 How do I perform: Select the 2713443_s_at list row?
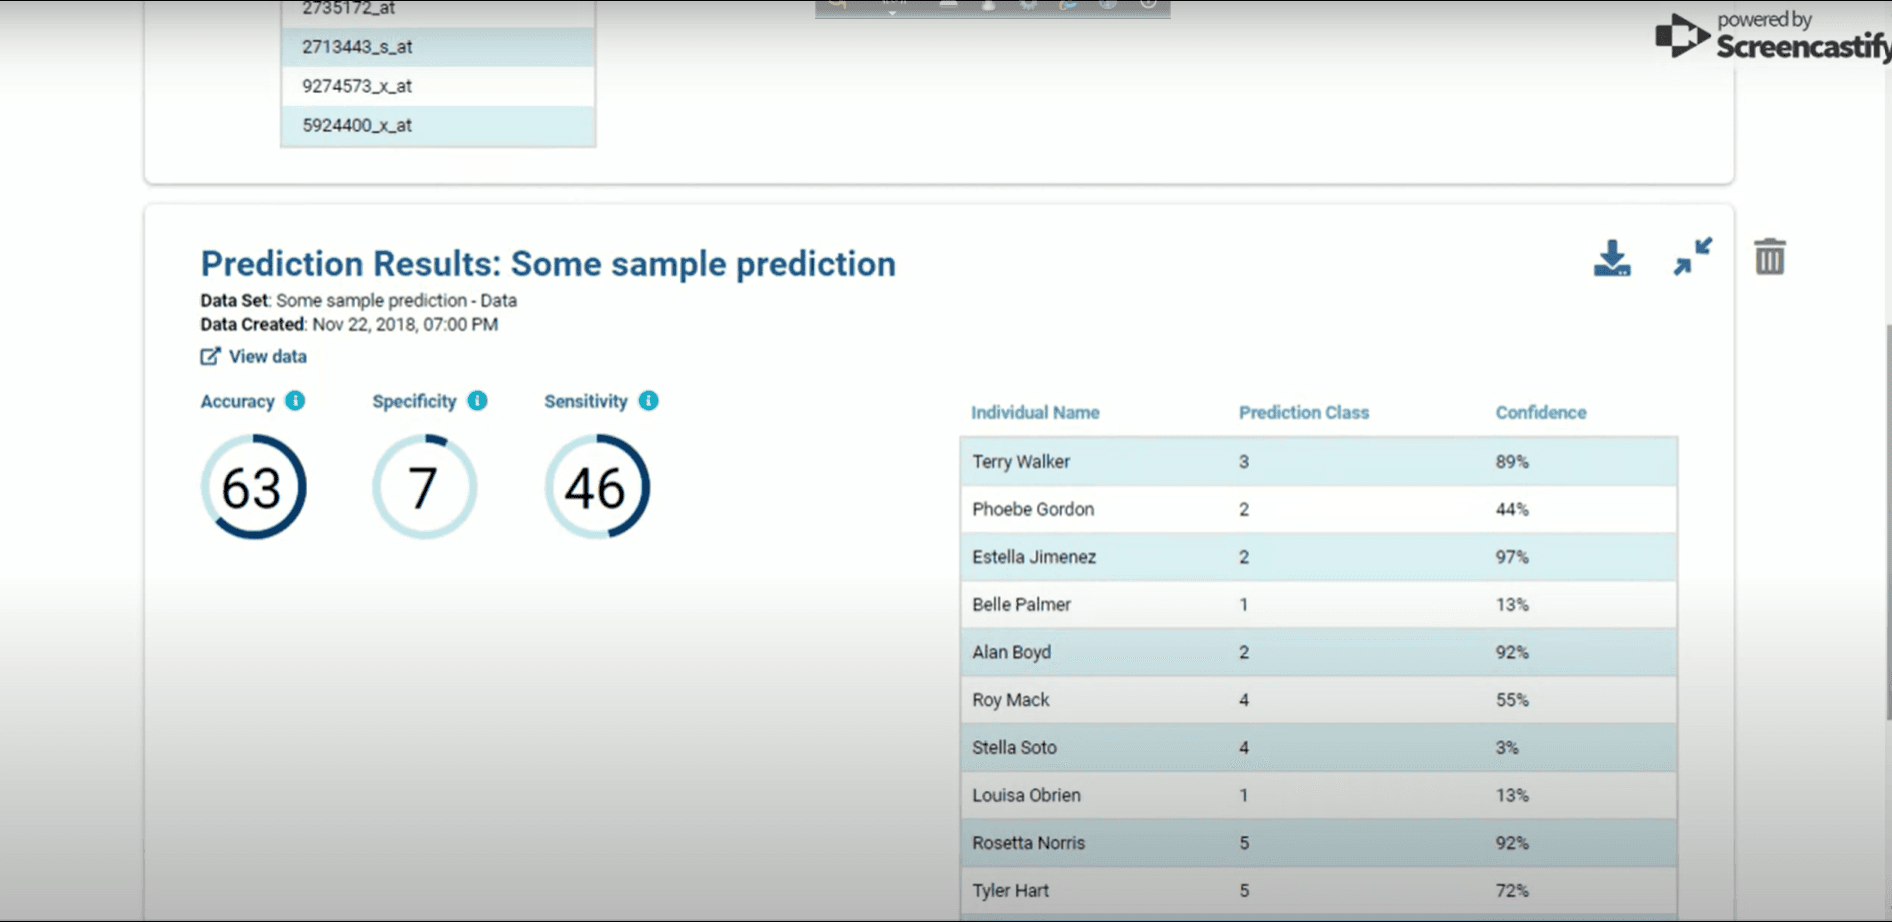438,47
